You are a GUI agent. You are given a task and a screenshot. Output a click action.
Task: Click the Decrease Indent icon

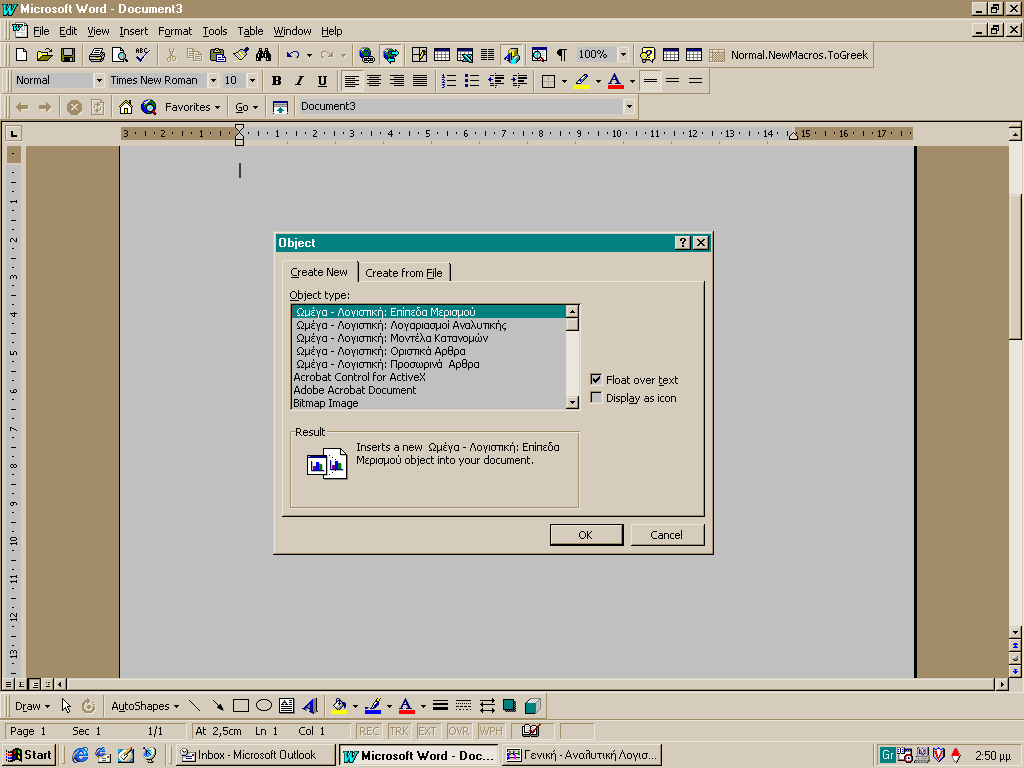tap(496, 81)
